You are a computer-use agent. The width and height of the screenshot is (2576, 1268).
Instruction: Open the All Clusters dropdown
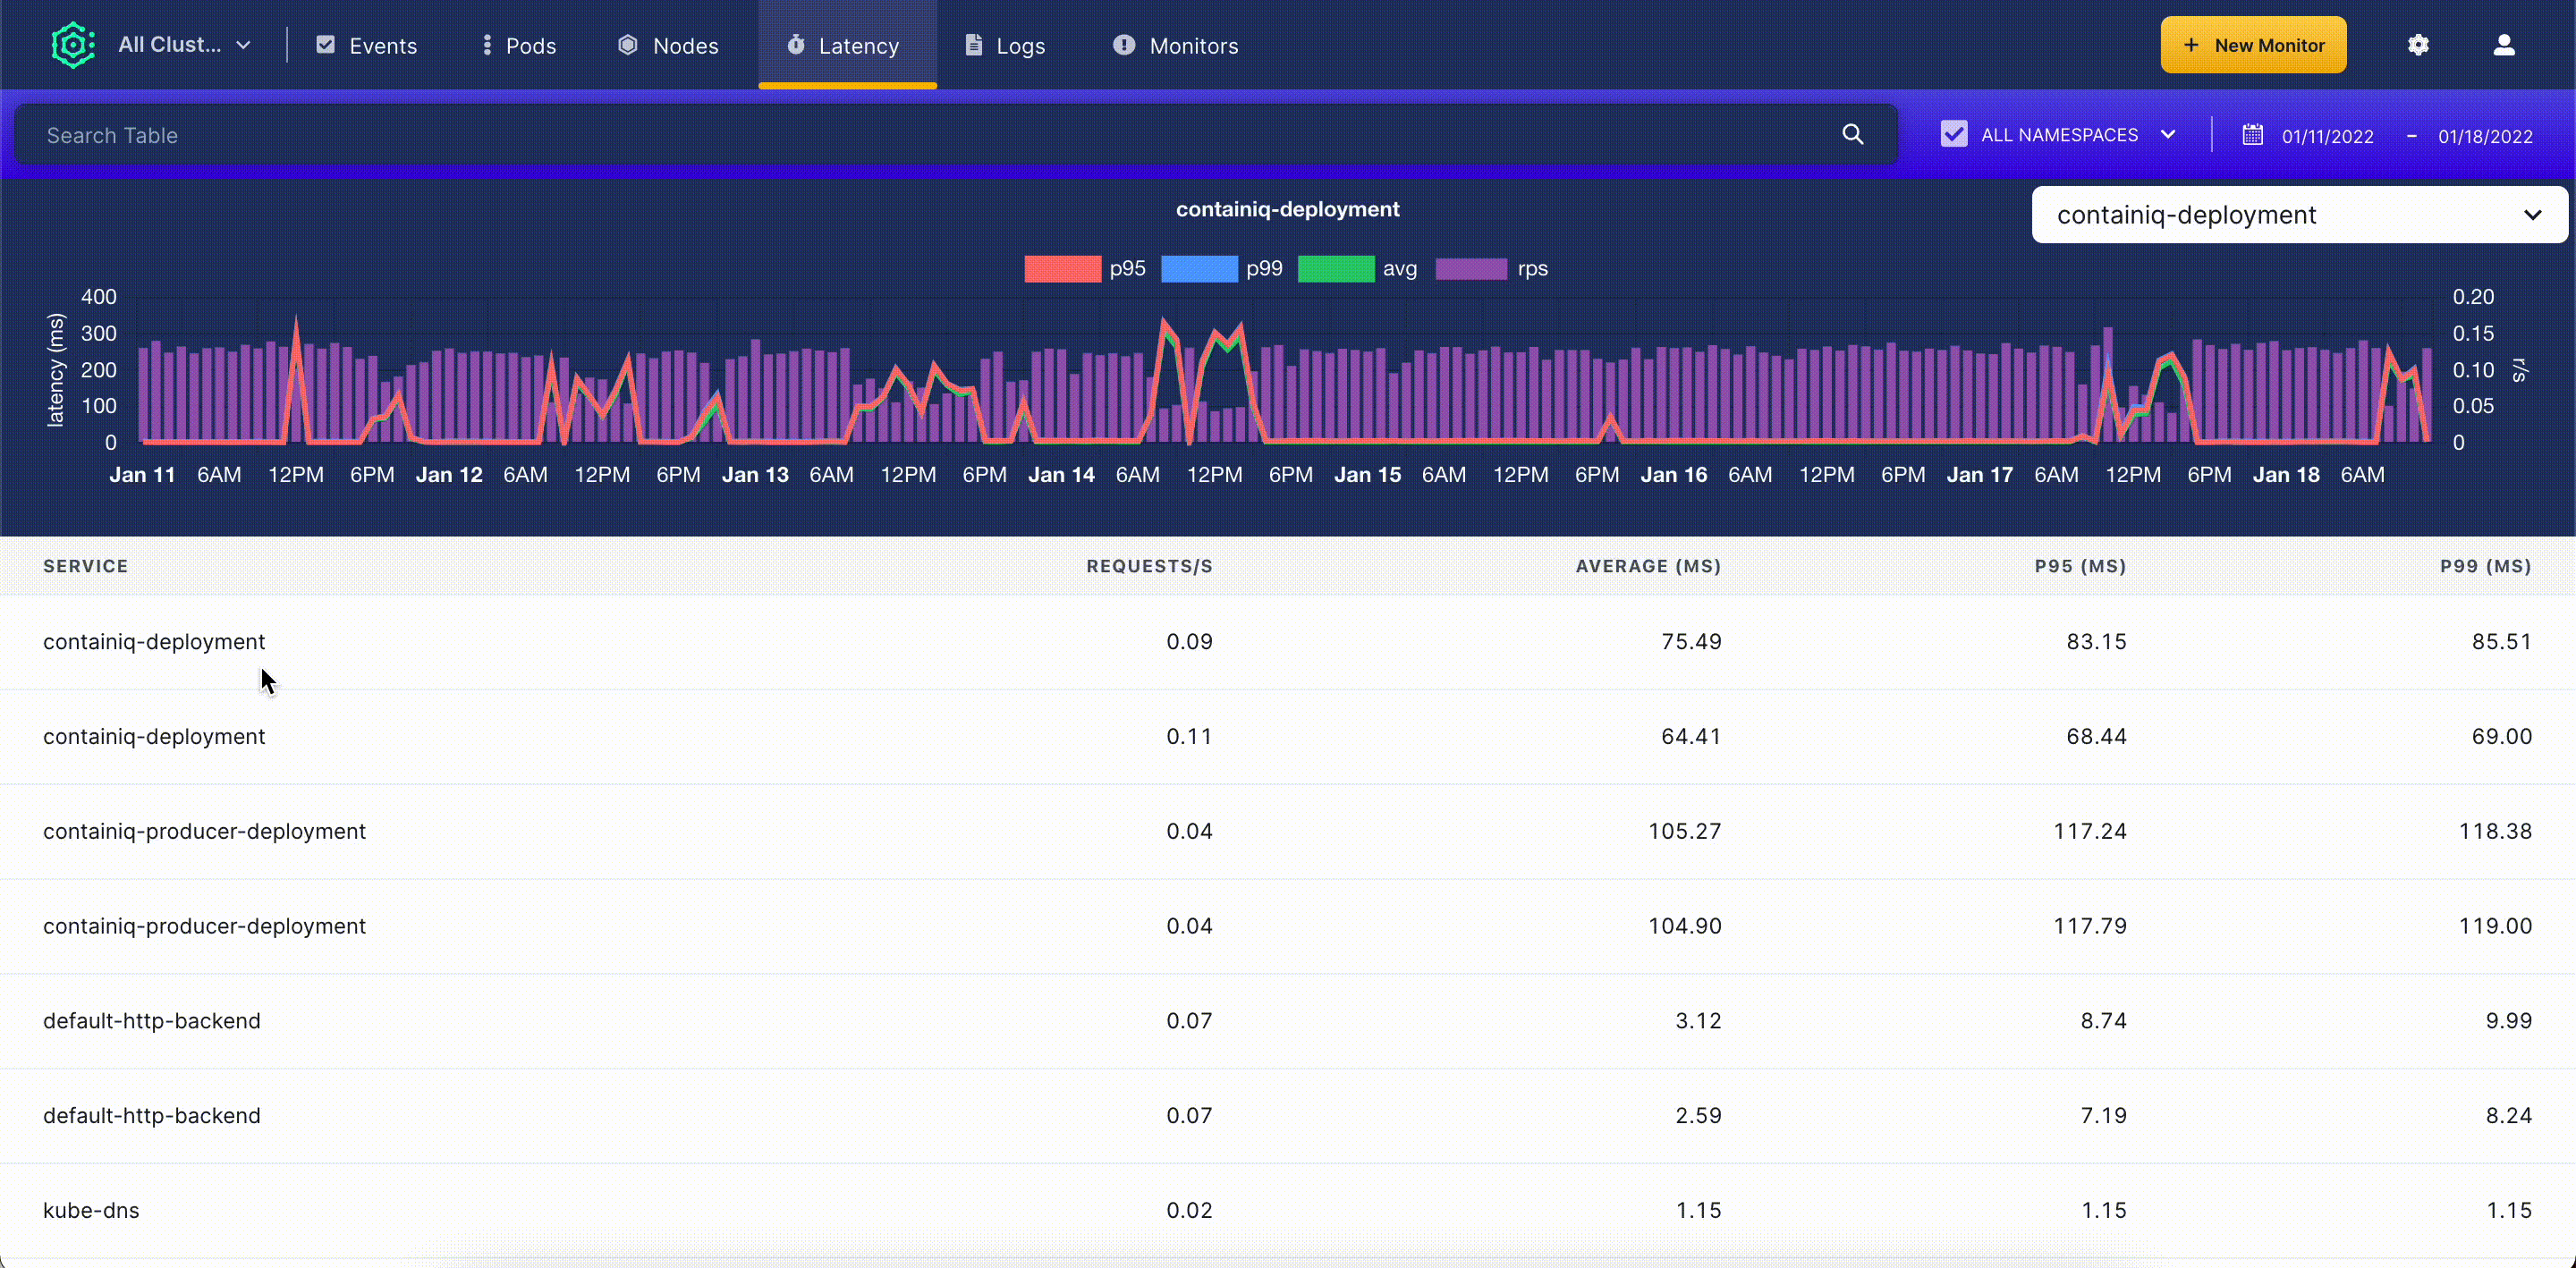(185, 45)
